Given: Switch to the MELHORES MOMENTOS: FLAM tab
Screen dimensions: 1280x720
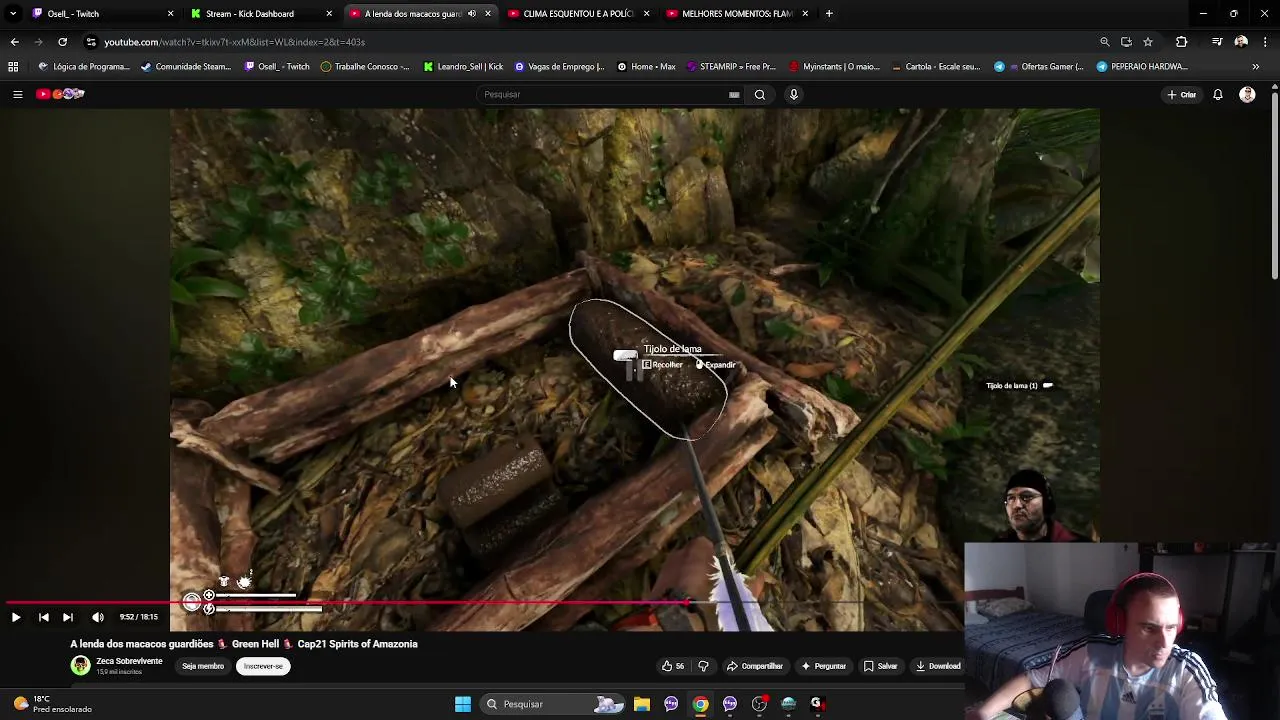Looking at the screenshot, I should (x=736, y=14).
